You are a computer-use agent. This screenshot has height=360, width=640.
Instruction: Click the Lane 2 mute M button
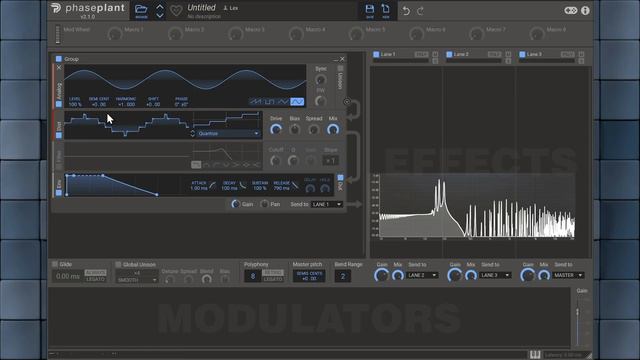click(508, 54)
